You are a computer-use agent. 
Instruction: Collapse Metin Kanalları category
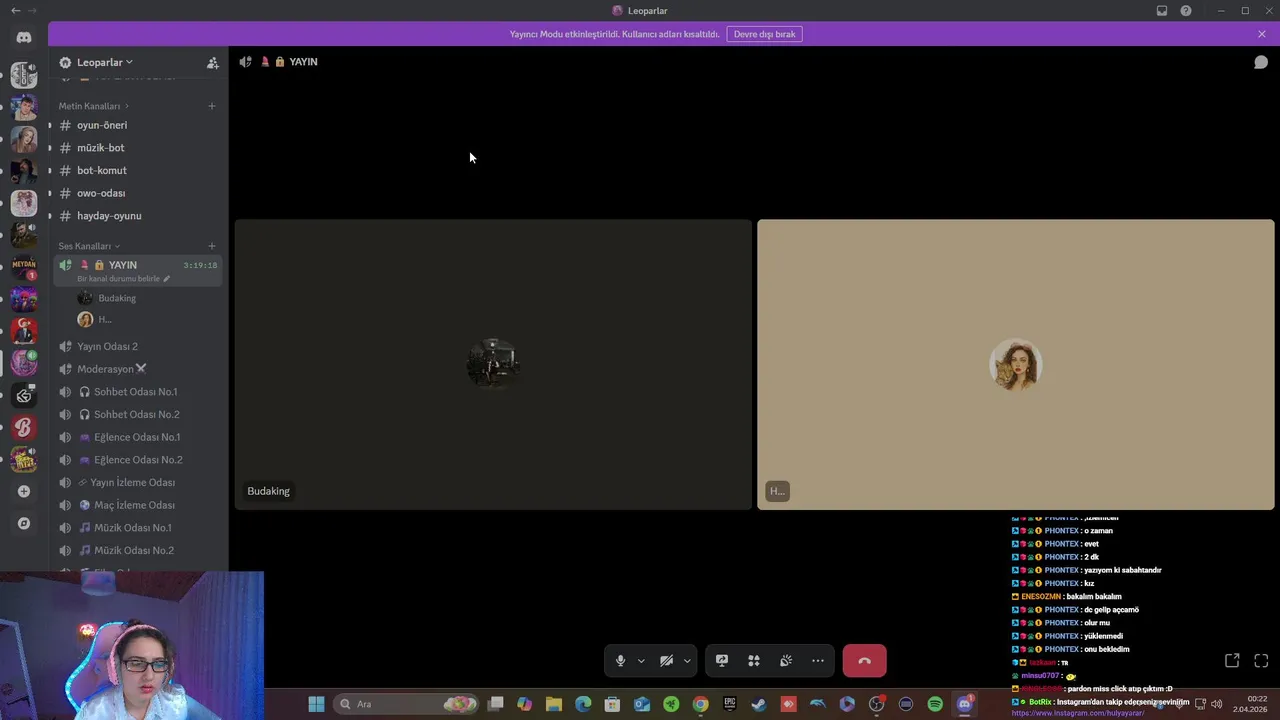[93, 106]
